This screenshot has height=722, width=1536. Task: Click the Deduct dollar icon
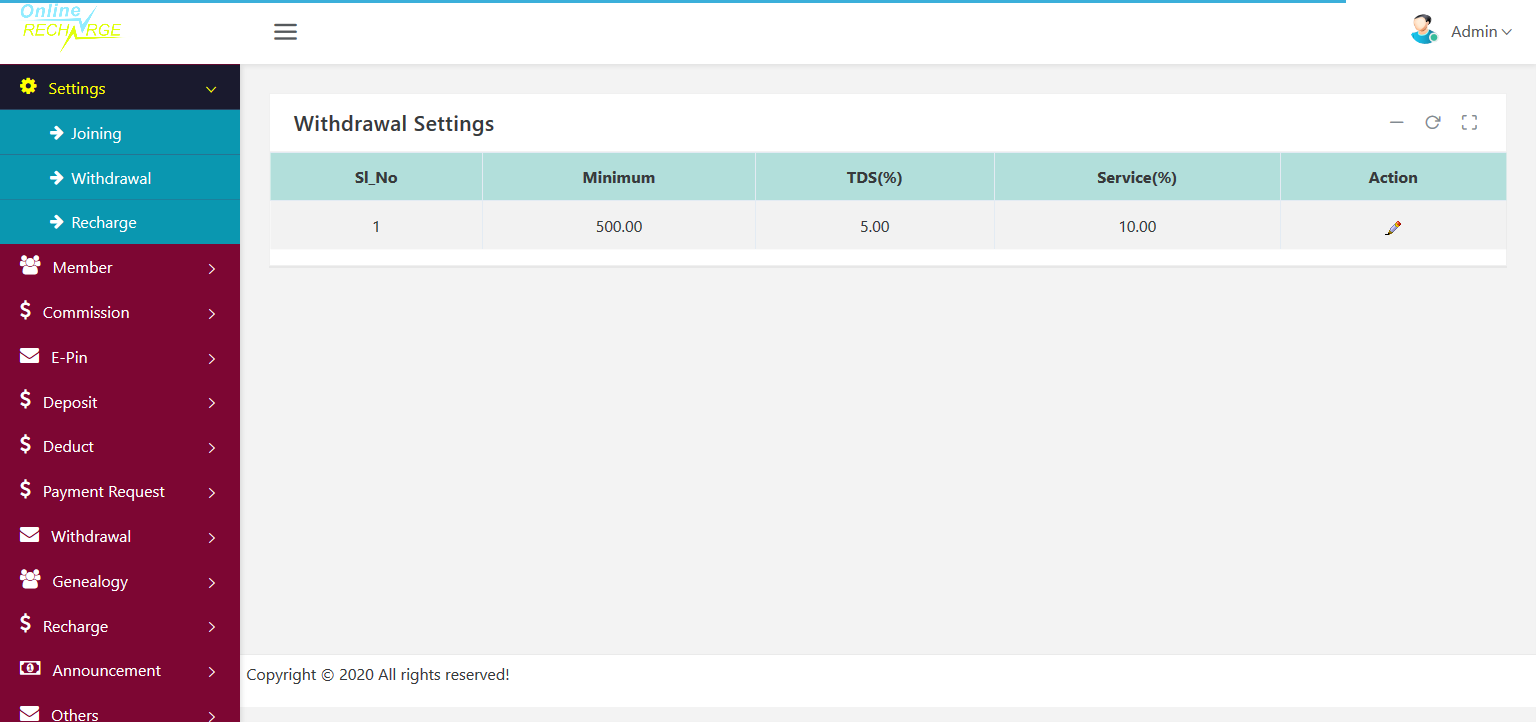[x=26, y=444]
